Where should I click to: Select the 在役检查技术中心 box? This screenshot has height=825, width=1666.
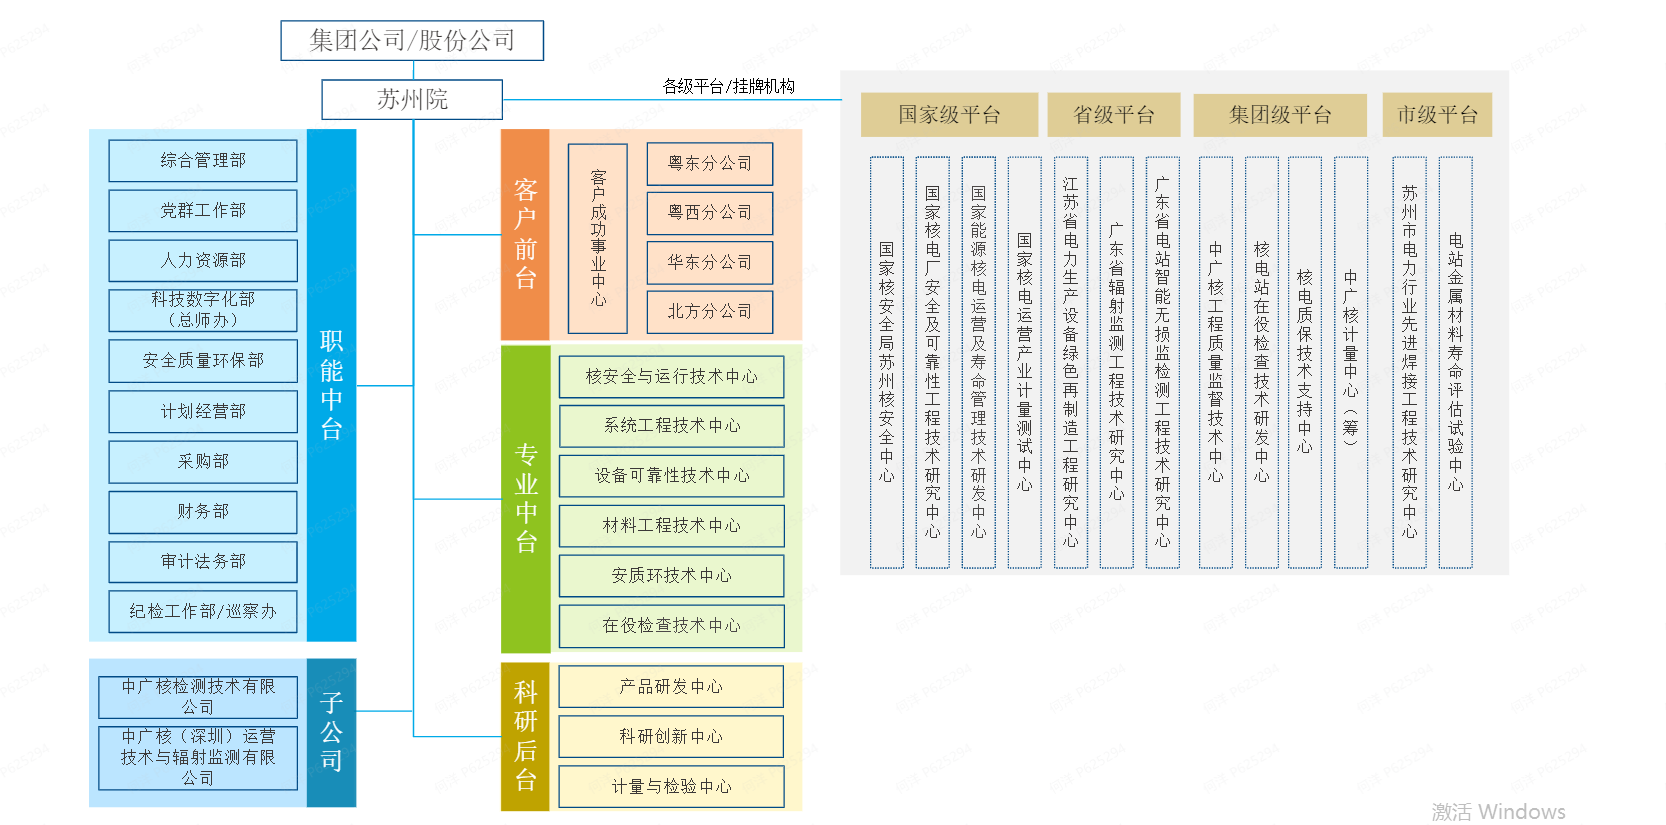(672, 626)
